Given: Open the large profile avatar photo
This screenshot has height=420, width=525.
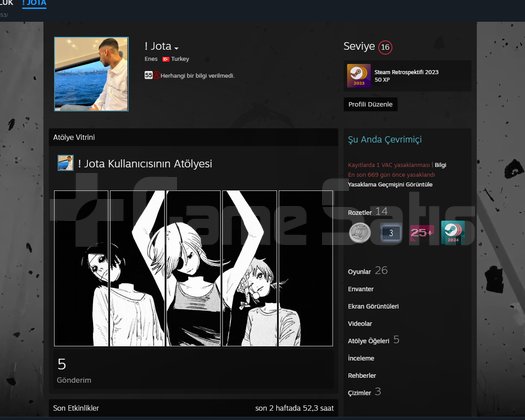Looking at the screenshot, I should pos(91,74).
